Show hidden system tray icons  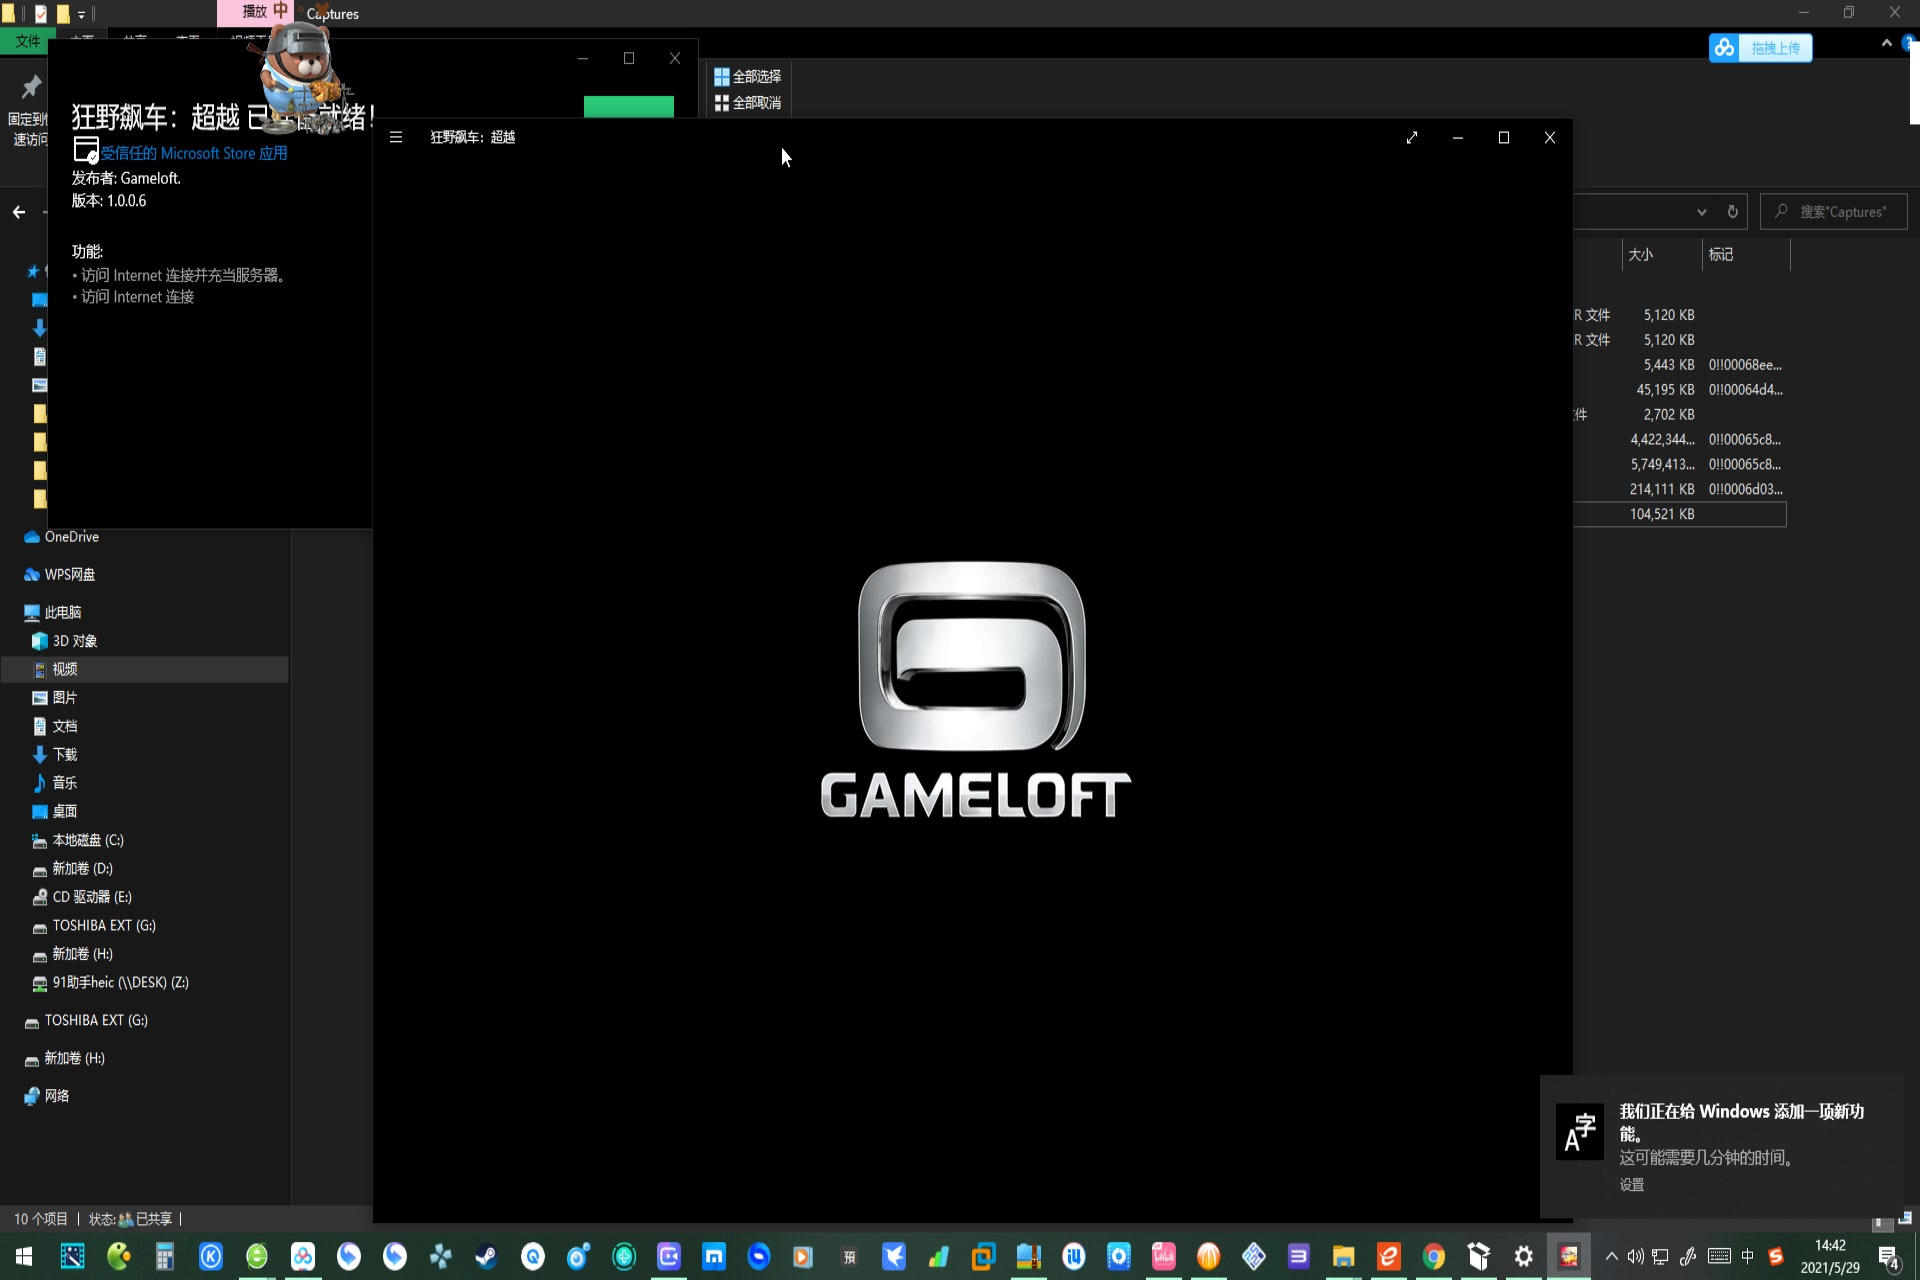point(1611,1256)
